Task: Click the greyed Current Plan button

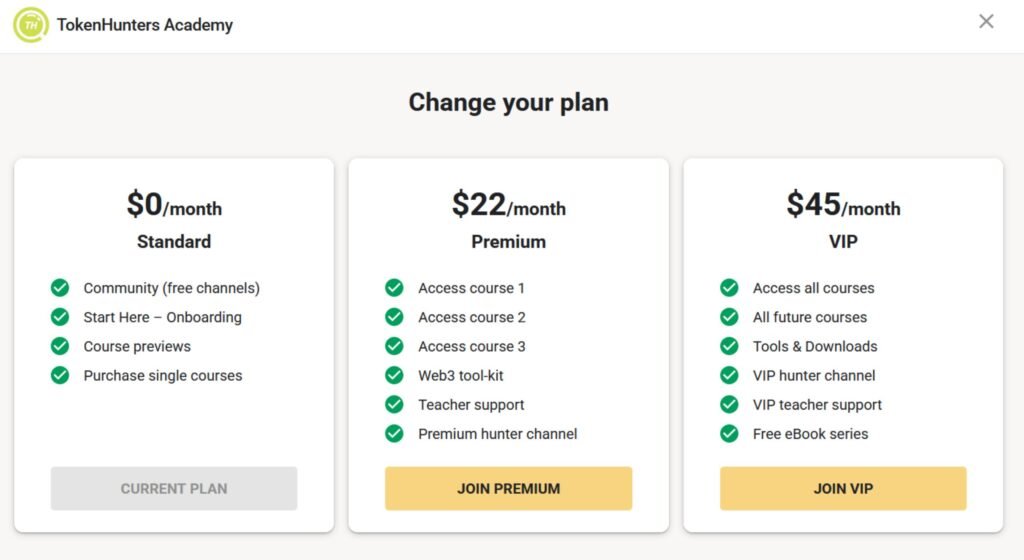Action: tap(174, 489)
